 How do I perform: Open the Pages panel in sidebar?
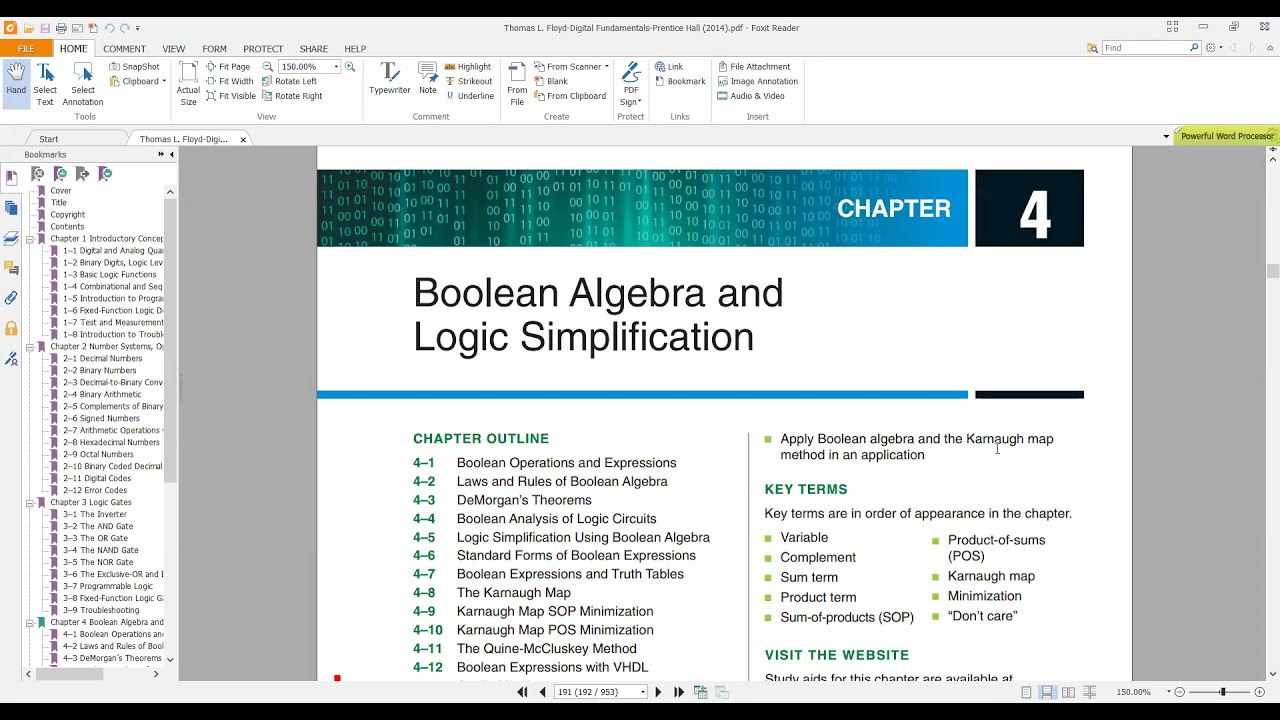11,208
